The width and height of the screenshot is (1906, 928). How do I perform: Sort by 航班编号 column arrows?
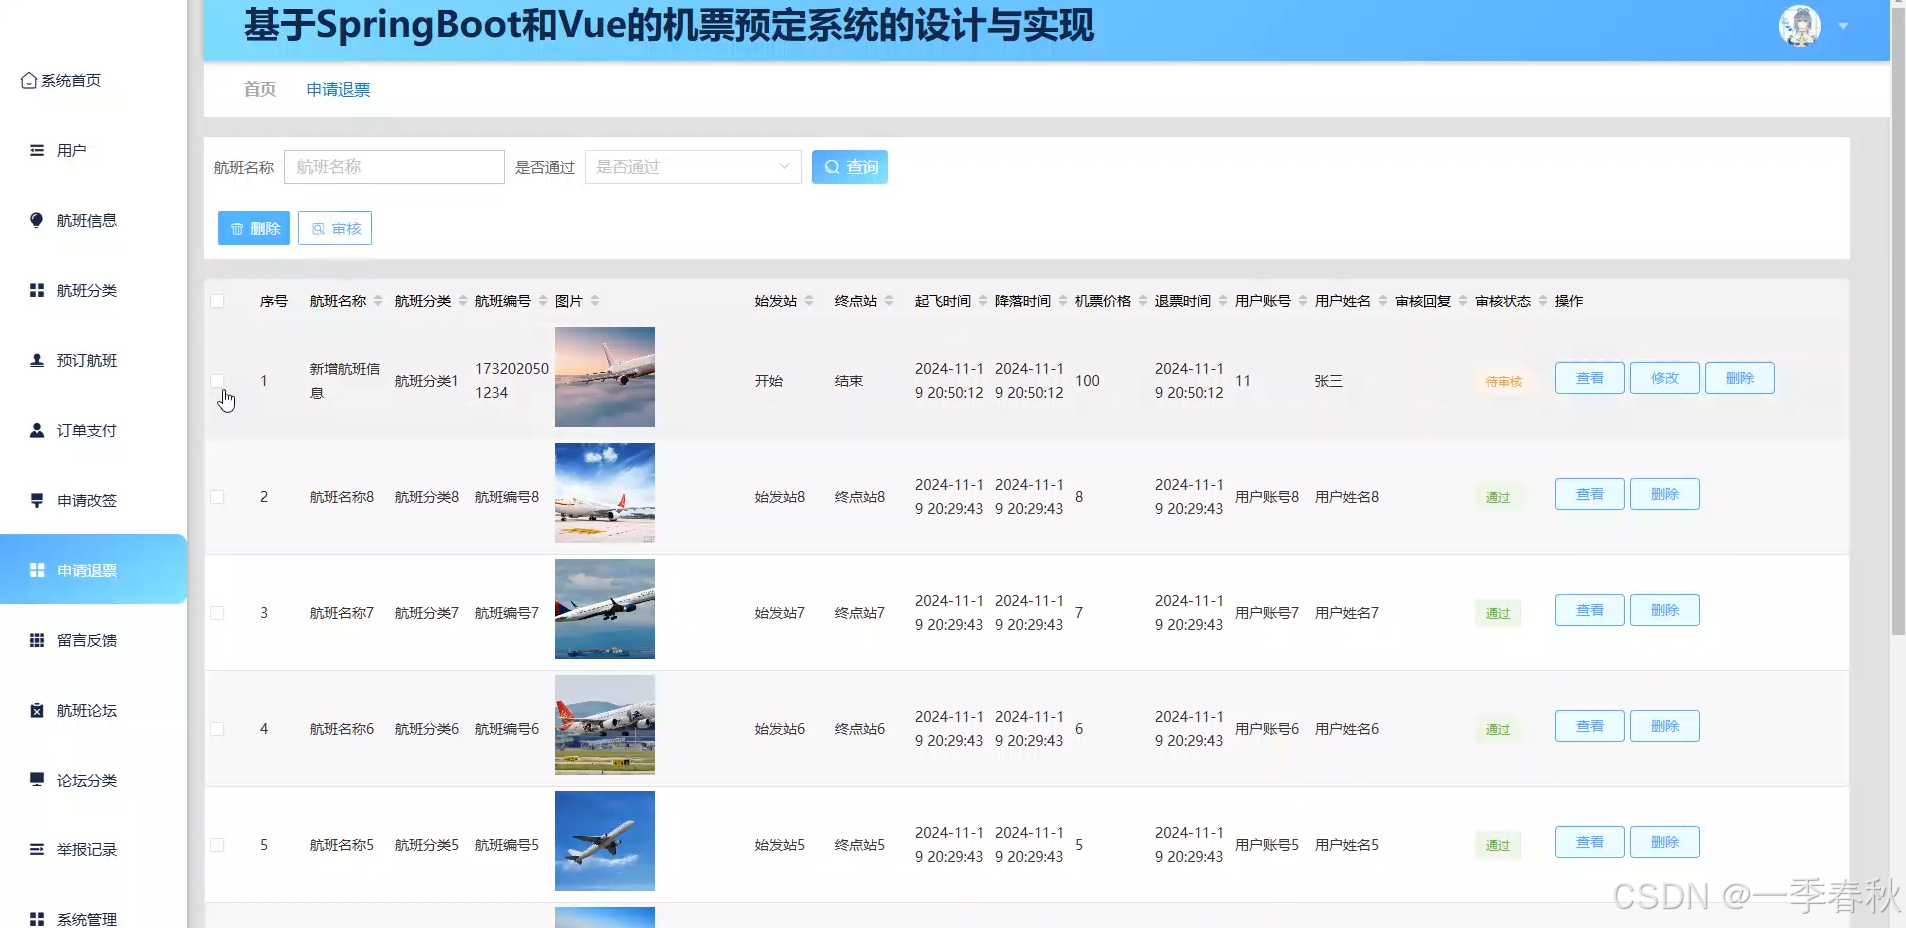(x=543, y=301)
